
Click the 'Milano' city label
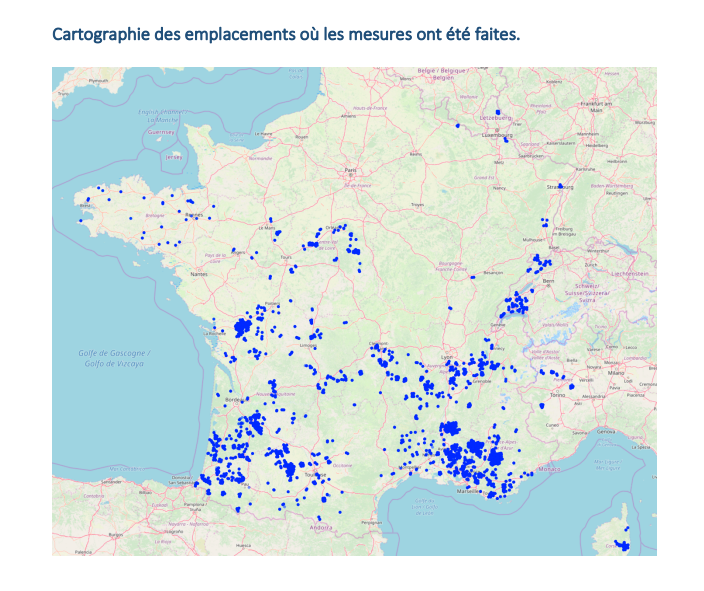(616, 373)
